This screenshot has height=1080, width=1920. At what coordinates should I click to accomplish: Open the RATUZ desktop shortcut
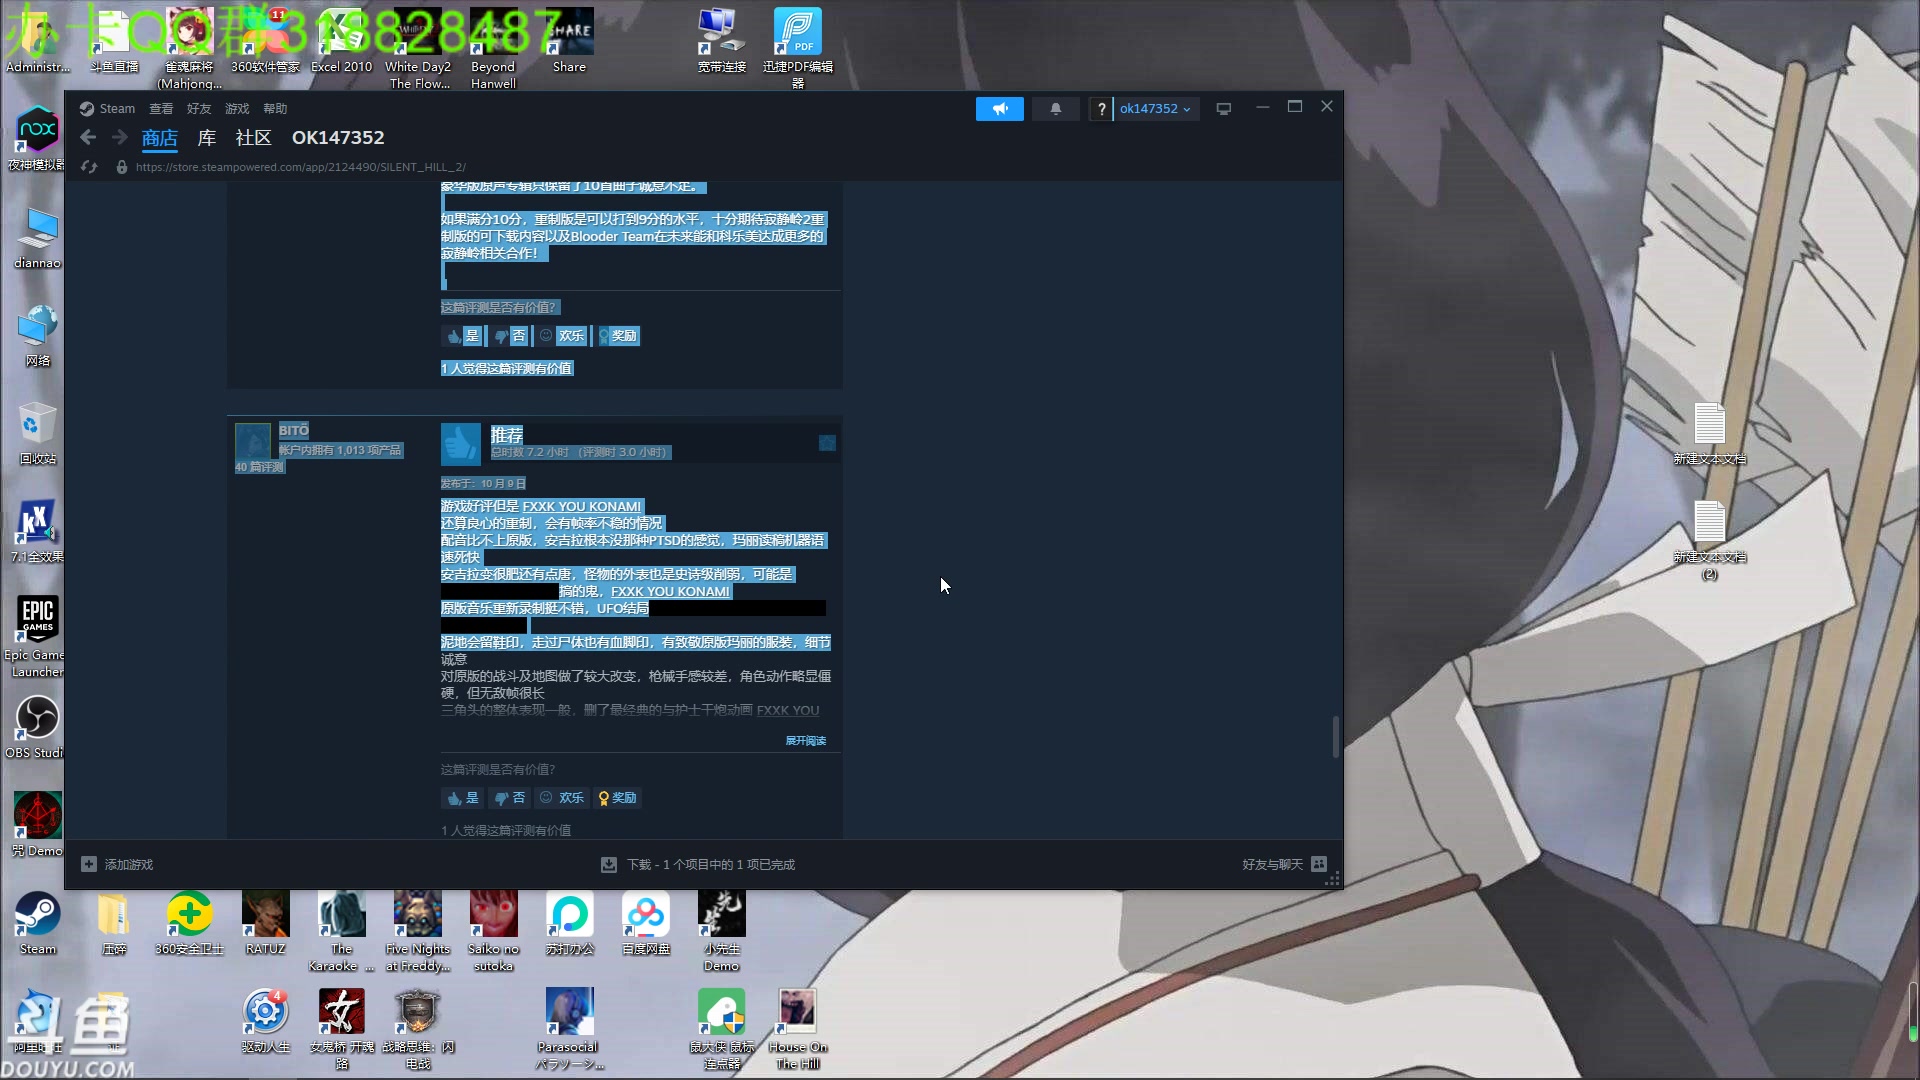[265, 924]
